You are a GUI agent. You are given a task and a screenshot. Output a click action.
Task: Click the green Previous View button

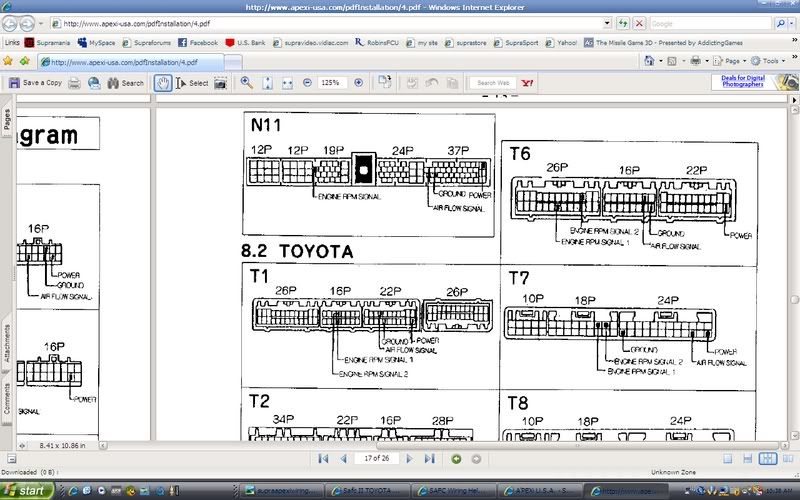456,459
